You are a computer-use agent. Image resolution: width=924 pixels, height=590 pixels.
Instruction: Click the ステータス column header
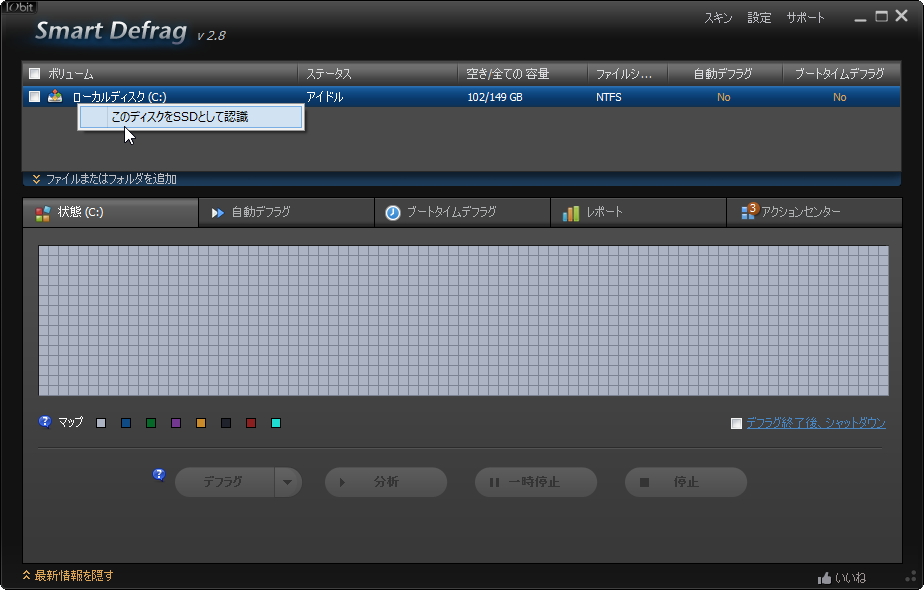(x=378, y=74)
